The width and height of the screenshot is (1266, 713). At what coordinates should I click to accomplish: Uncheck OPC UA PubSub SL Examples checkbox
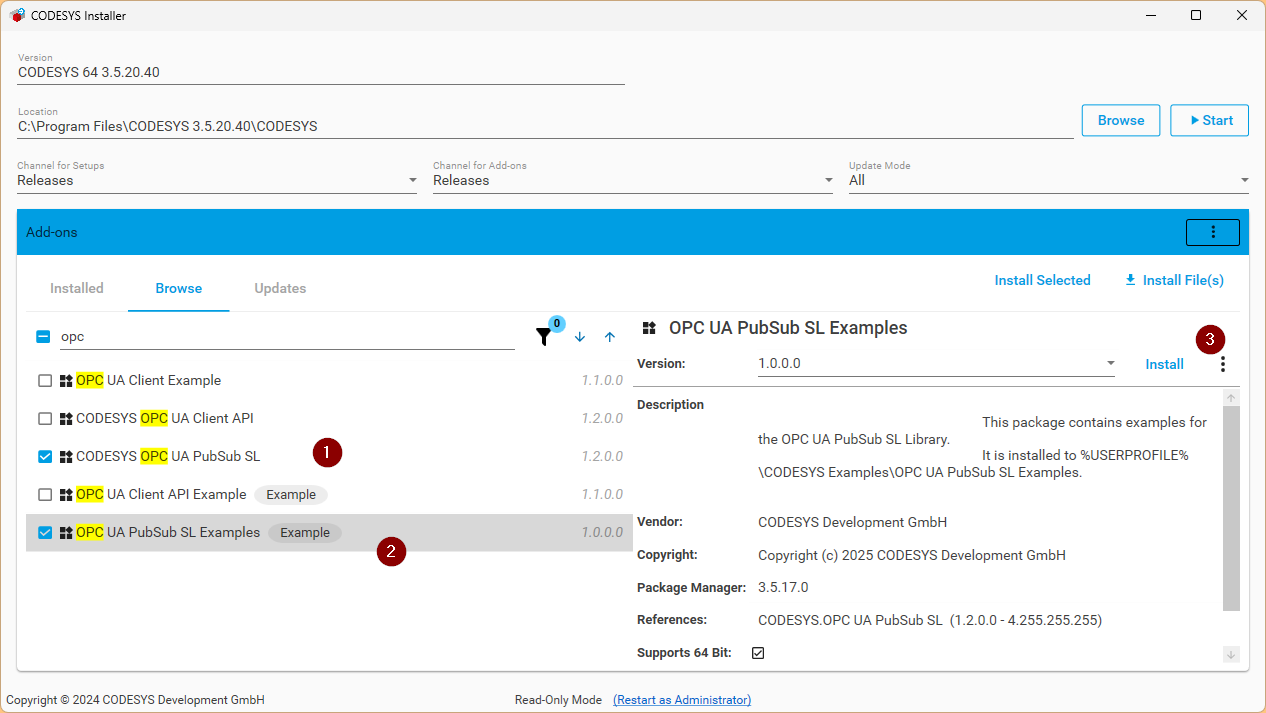pos(45,533)
